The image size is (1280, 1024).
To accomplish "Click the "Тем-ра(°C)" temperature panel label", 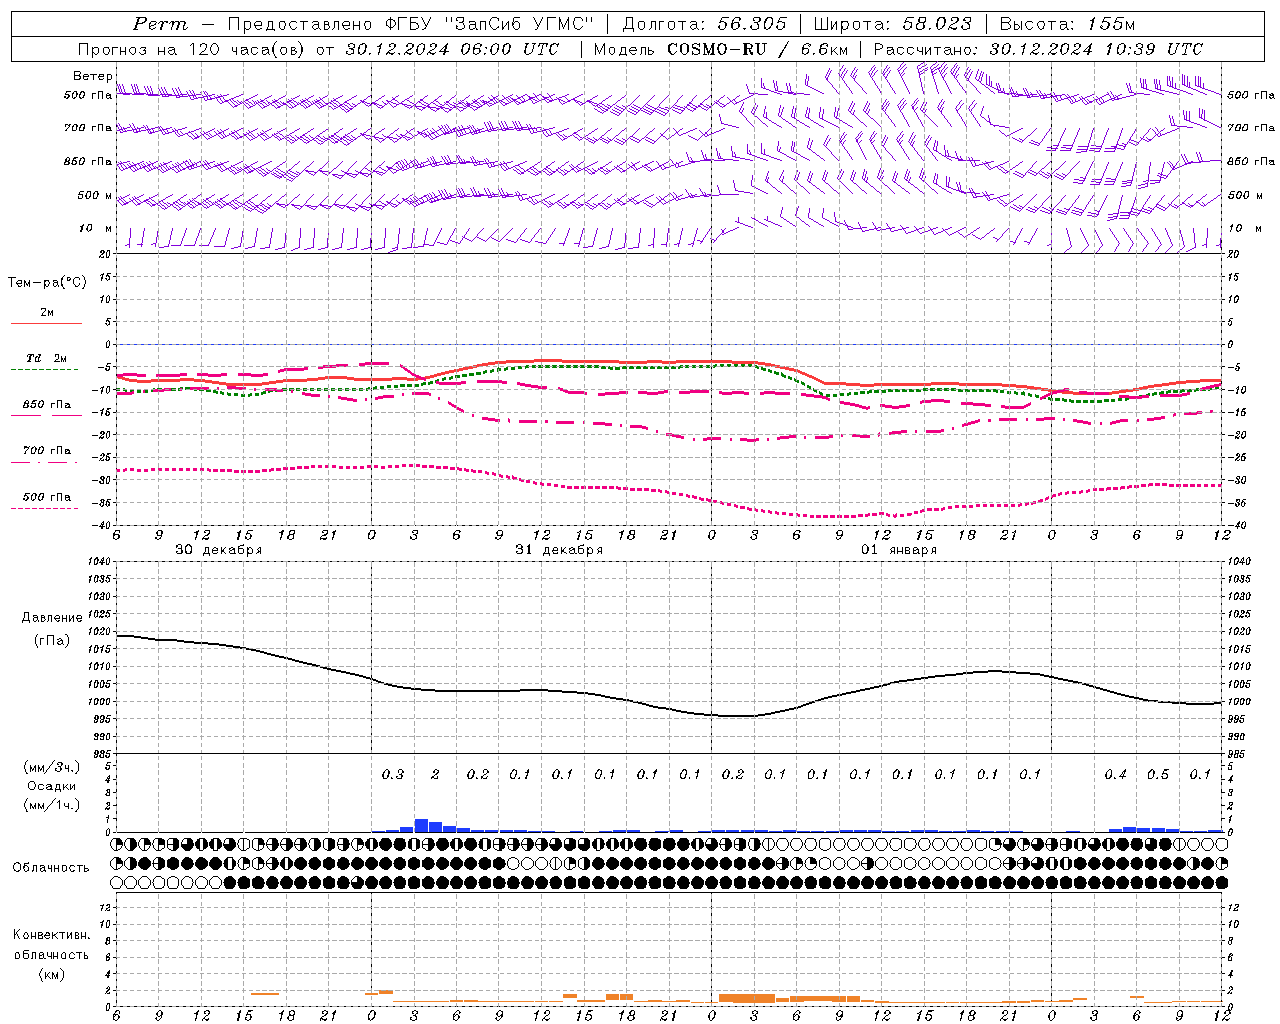I will pyautogui.click(x=47, y=283).
